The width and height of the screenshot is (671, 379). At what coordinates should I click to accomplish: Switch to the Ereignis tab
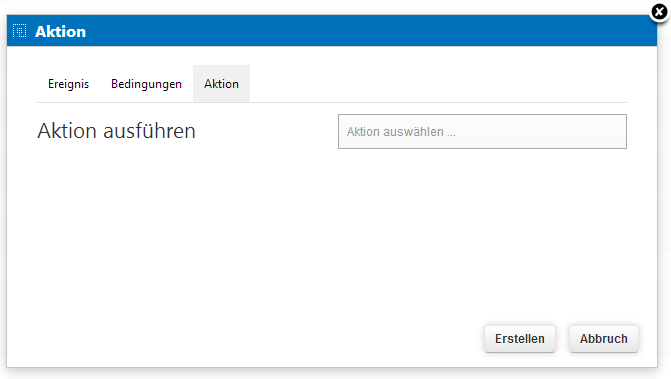coord(68,84)
